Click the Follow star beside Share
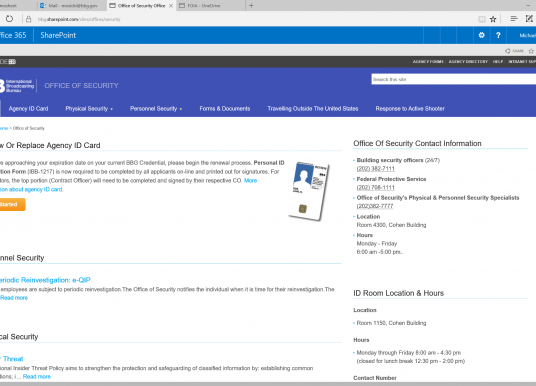The image size is (536, 386). [x=531, y=51]
